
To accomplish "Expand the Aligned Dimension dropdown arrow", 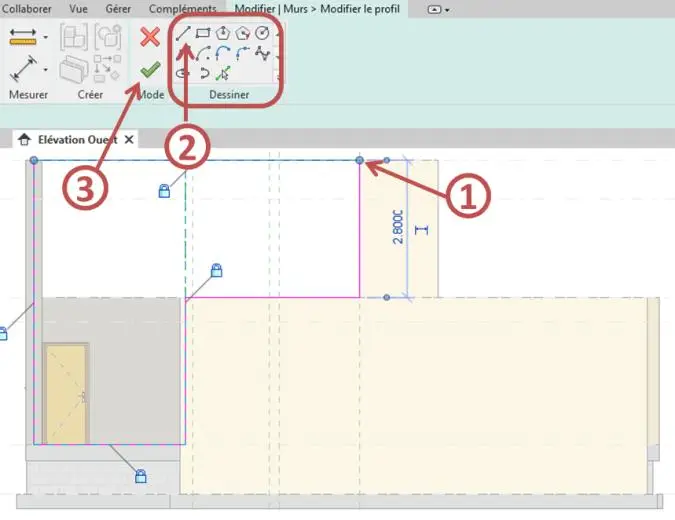I will coord(46,69).
